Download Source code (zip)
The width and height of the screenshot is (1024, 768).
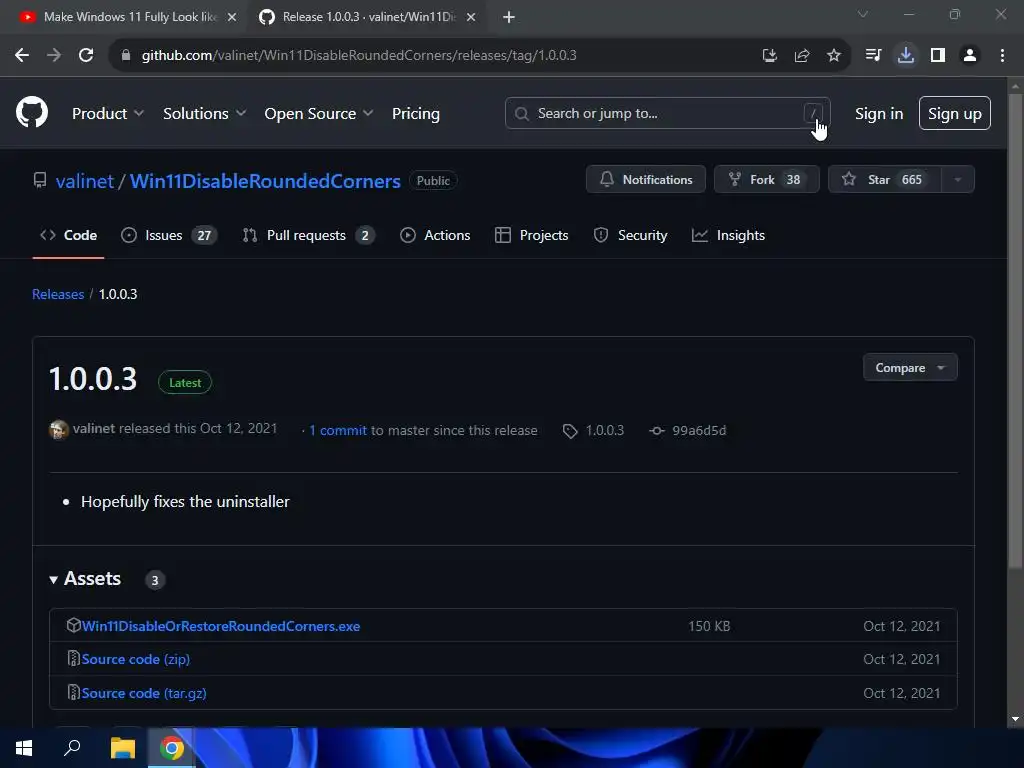[136, 659]
